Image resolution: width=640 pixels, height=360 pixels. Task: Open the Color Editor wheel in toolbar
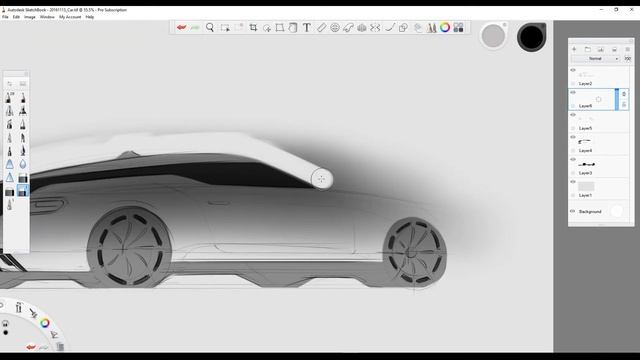coord(445,27)
